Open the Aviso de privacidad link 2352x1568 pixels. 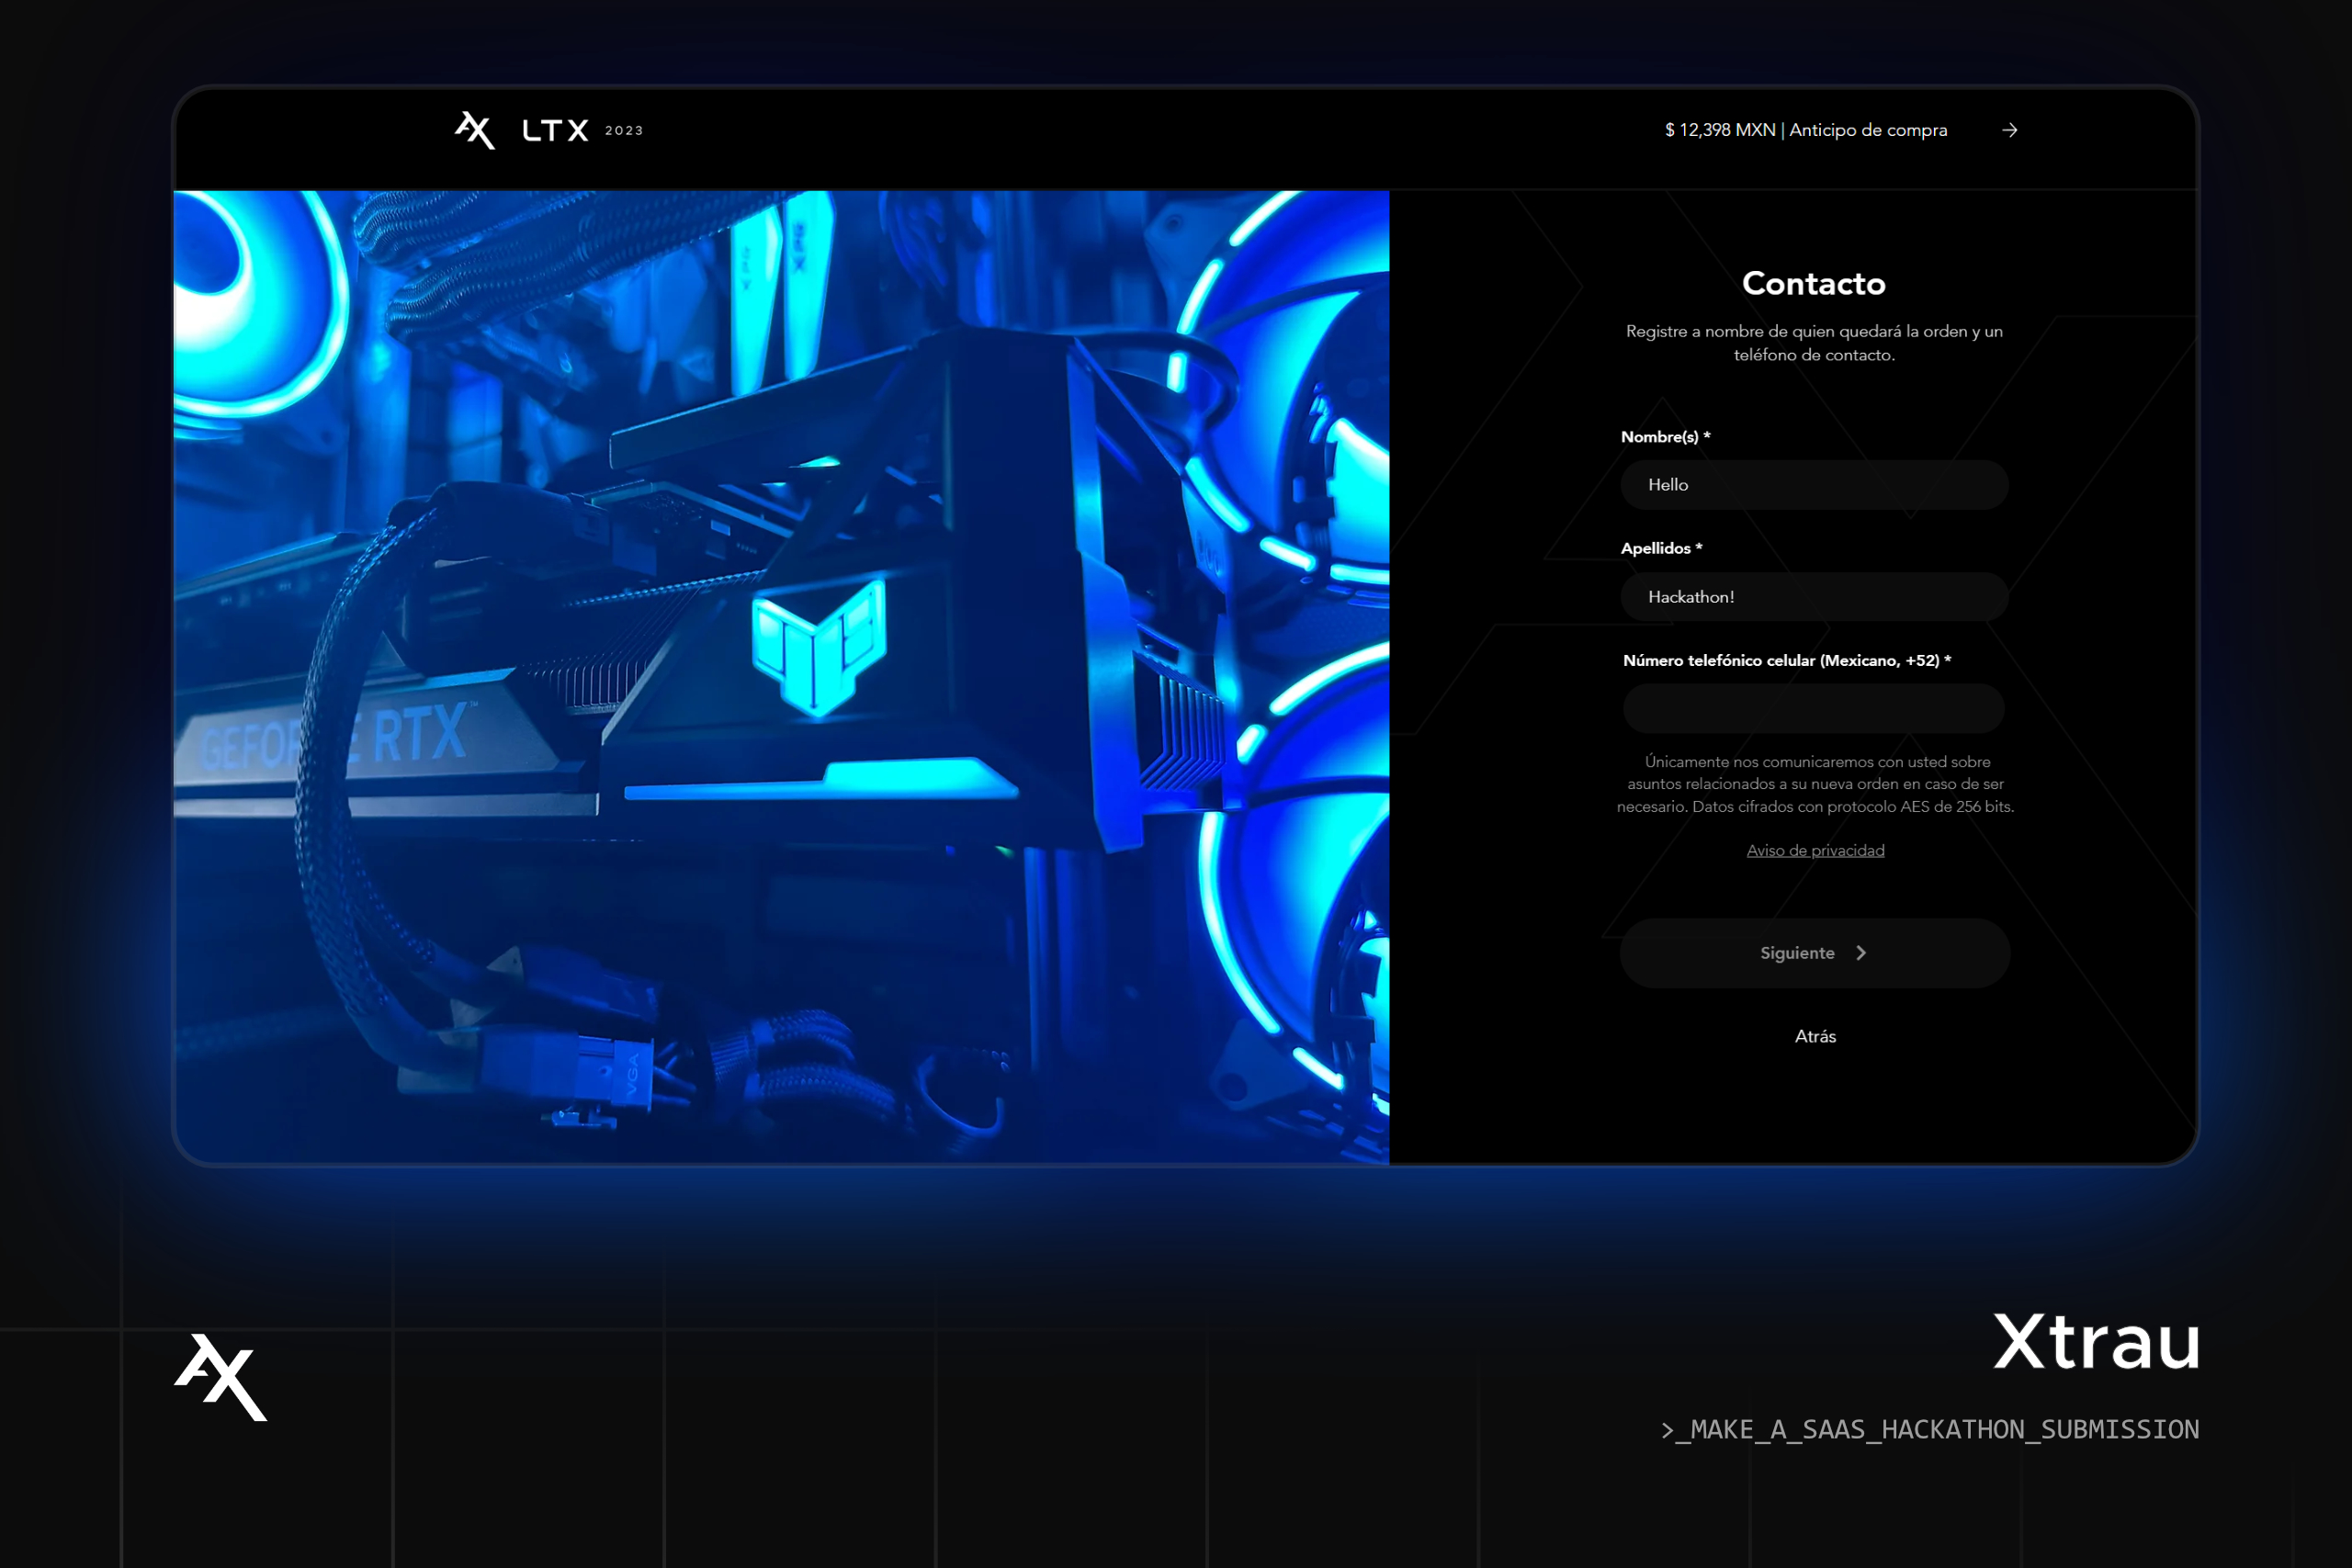click(1815, 850)
